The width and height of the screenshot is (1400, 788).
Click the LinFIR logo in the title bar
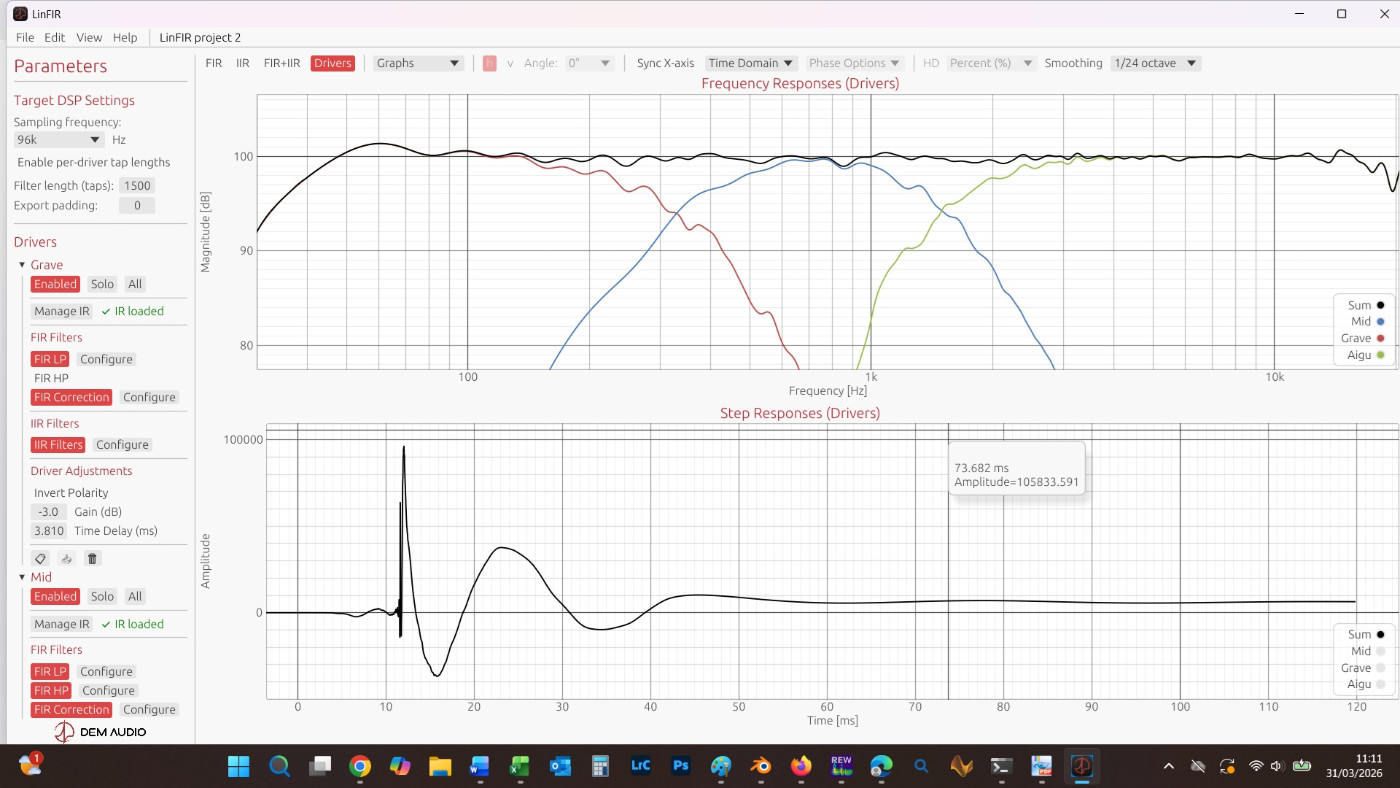click(x=20, y=13)
